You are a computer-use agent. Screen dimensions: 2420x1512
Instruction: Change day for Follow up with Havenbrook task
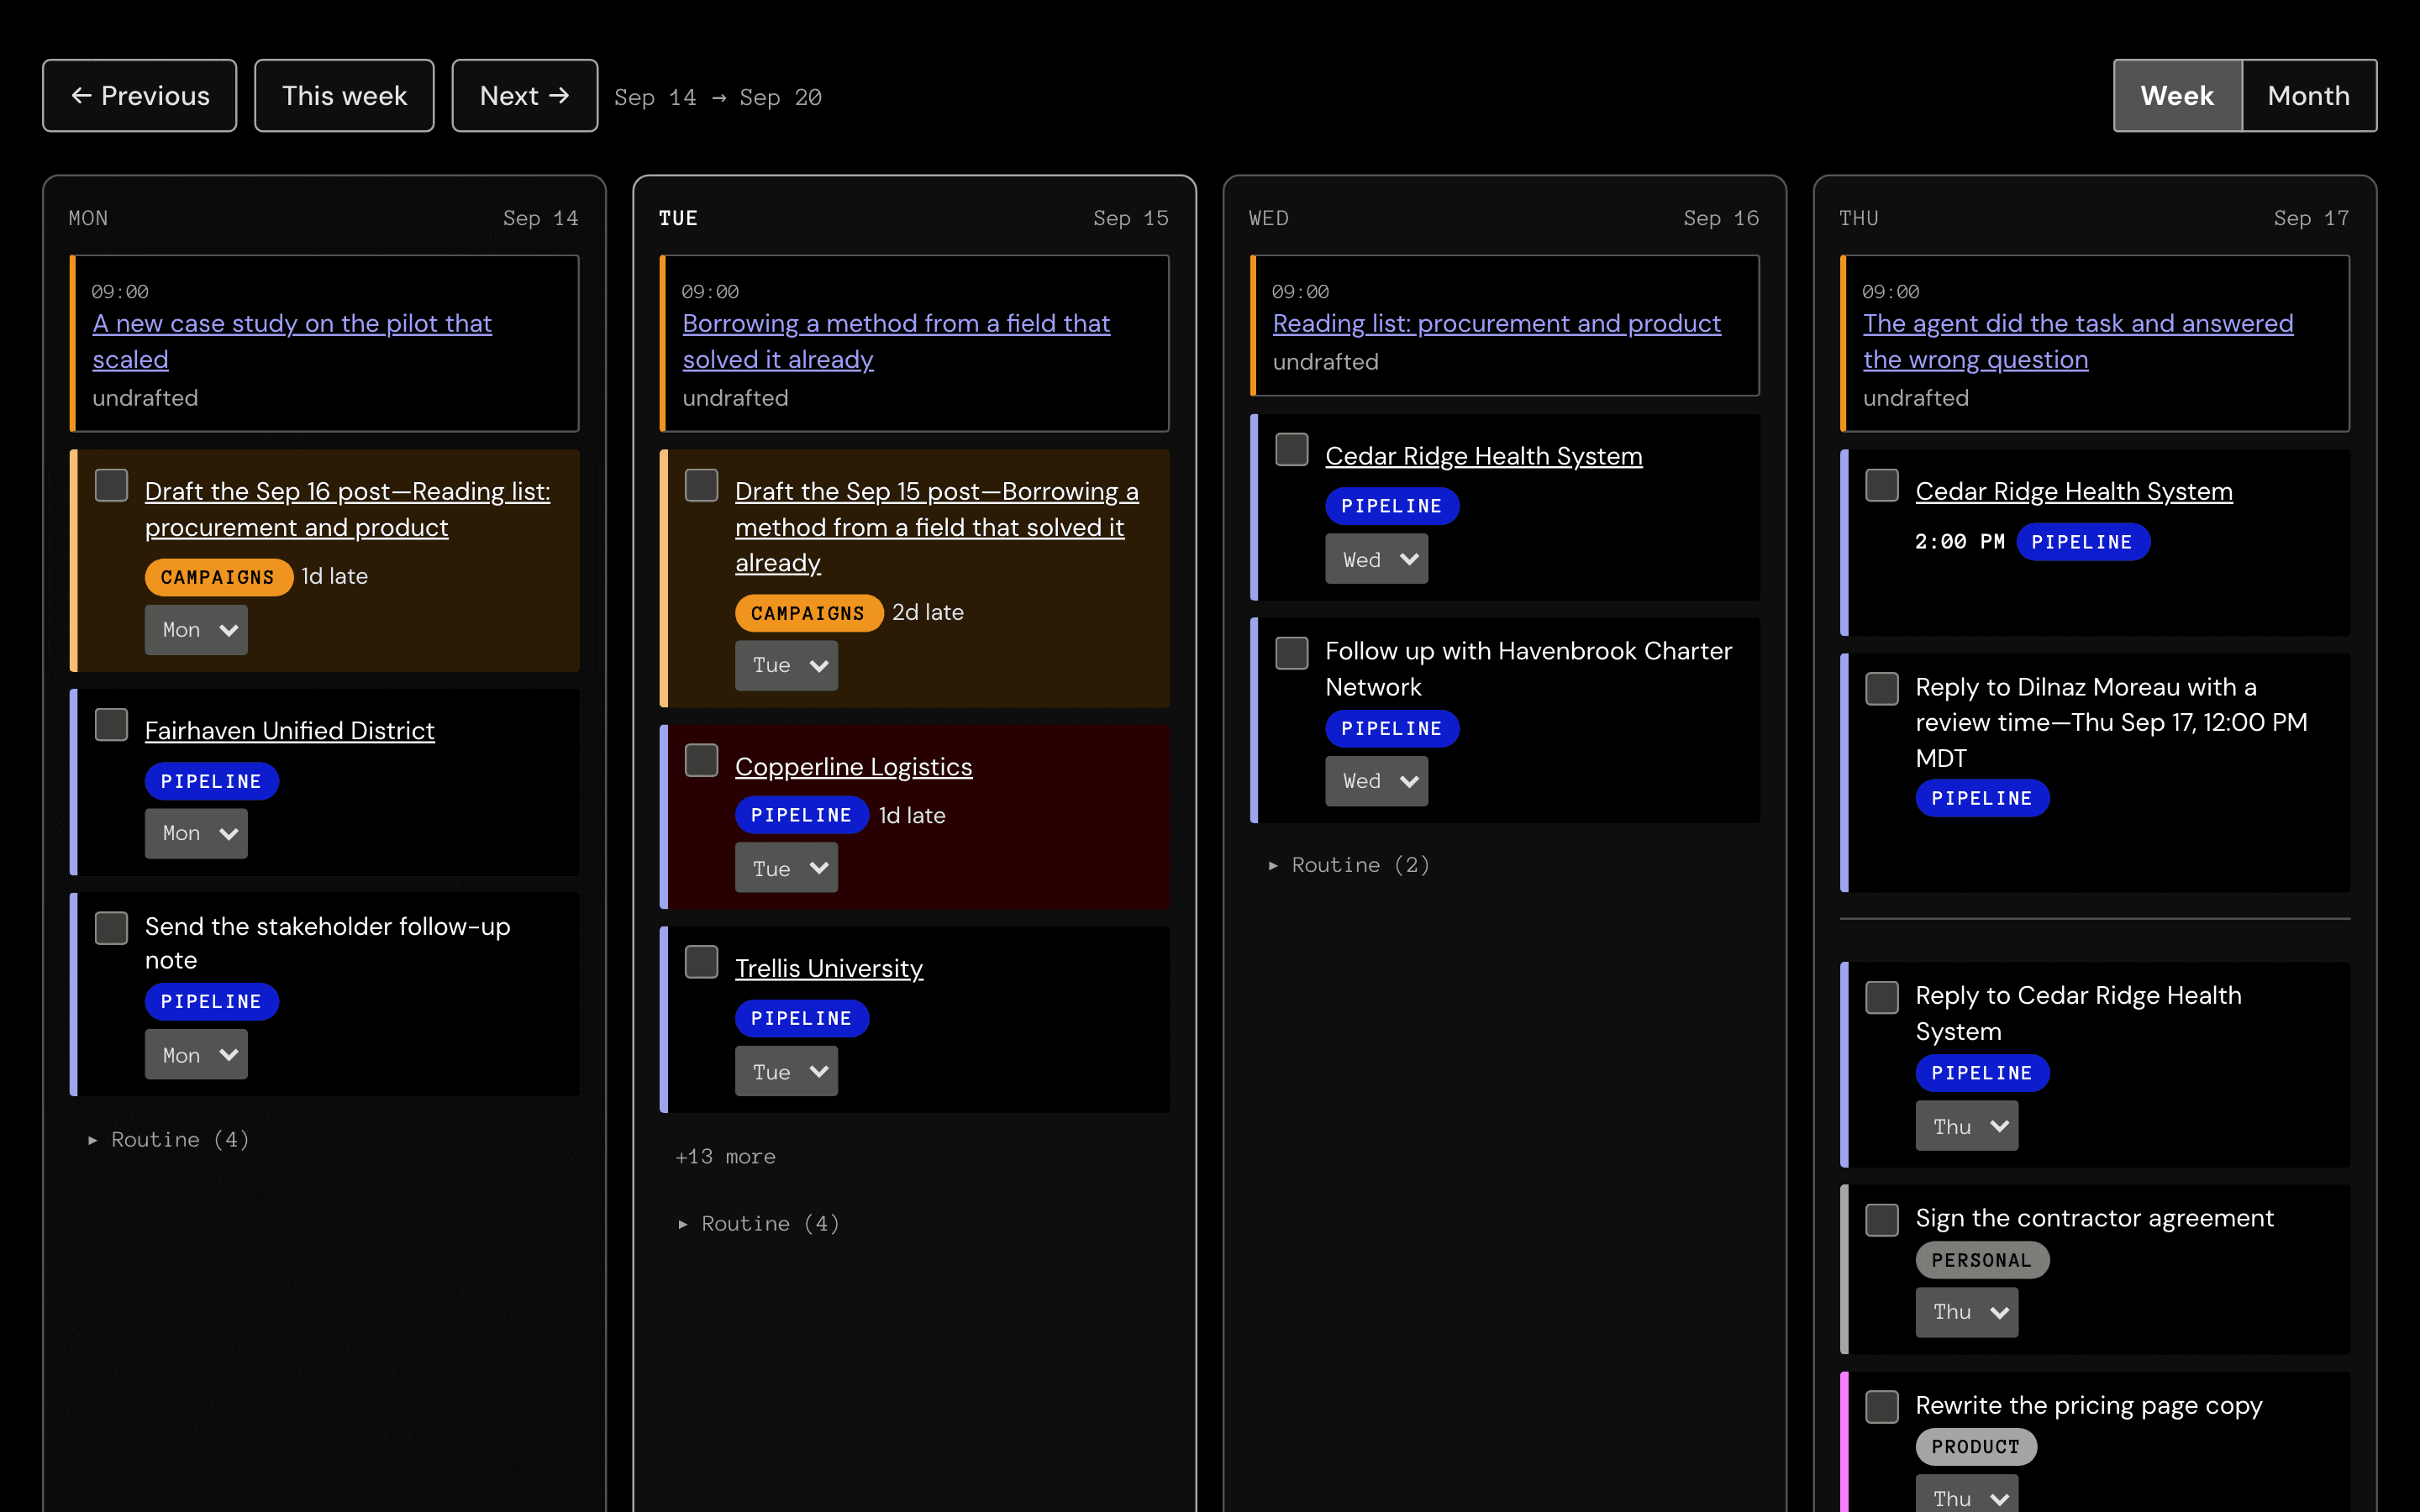pyautogui.click(x=1376, y=781)
